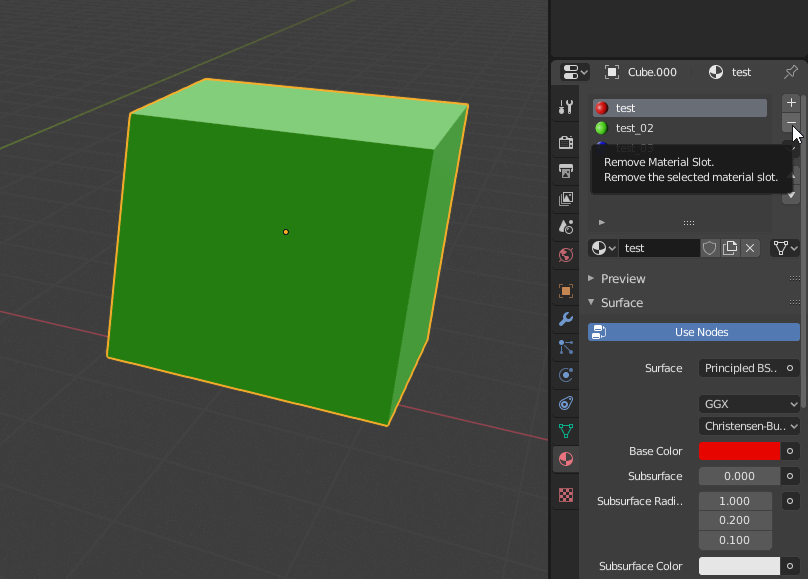Click the Base Color red swatch
808x579 pixels.
739,451
